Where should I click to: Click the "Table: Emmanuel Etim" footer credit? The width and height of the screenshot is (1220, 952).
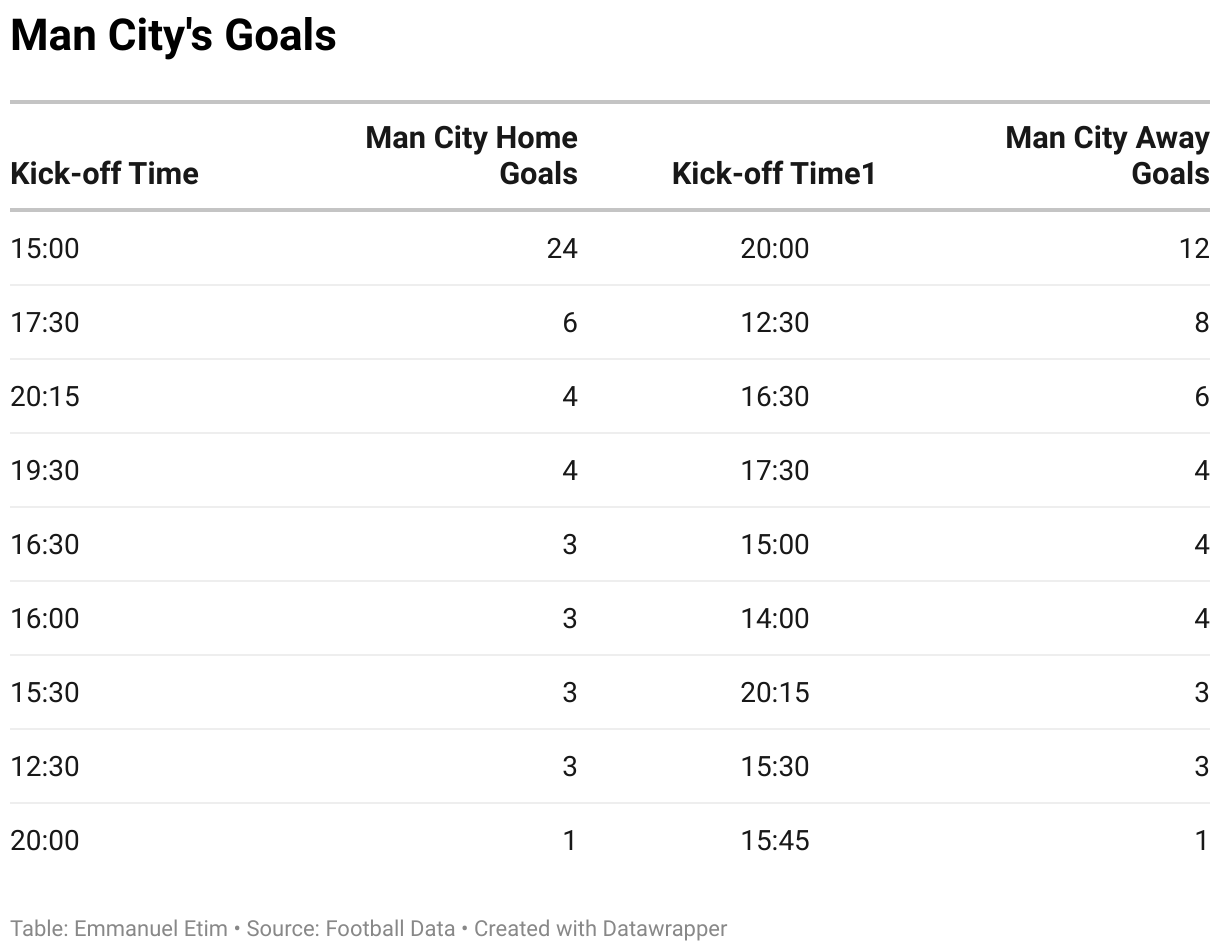[x=118, y=928]
